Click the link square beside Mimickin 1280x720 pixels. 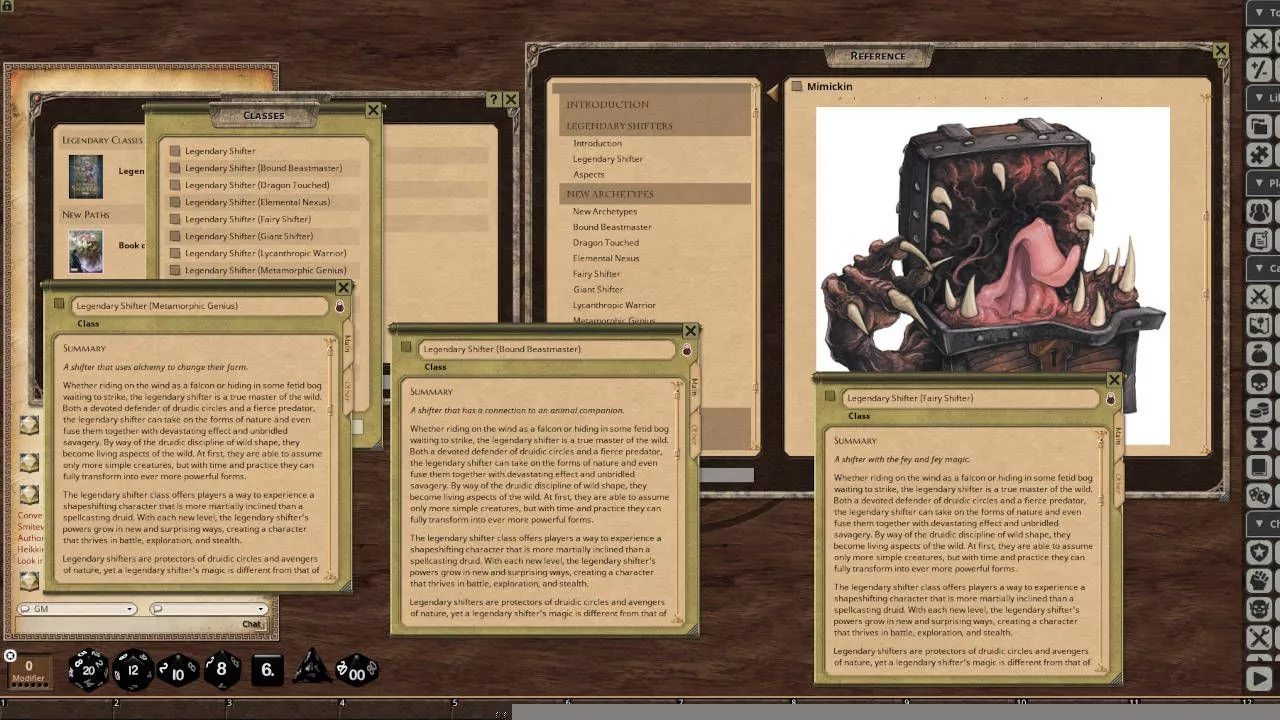coord(797,86)
